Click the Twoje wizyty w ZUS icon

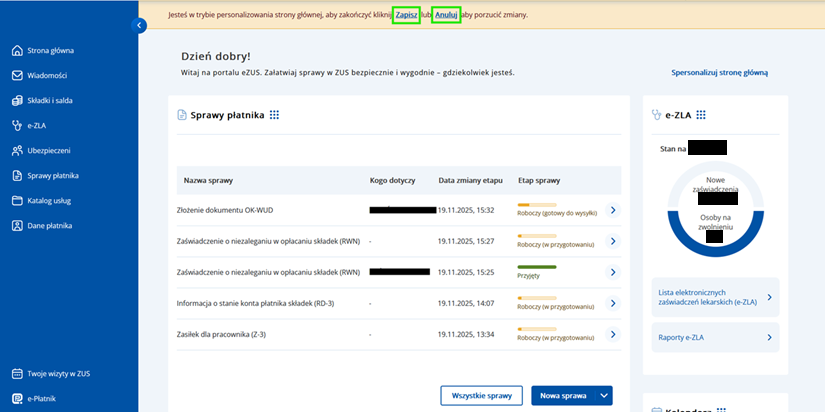pos(17,374)
